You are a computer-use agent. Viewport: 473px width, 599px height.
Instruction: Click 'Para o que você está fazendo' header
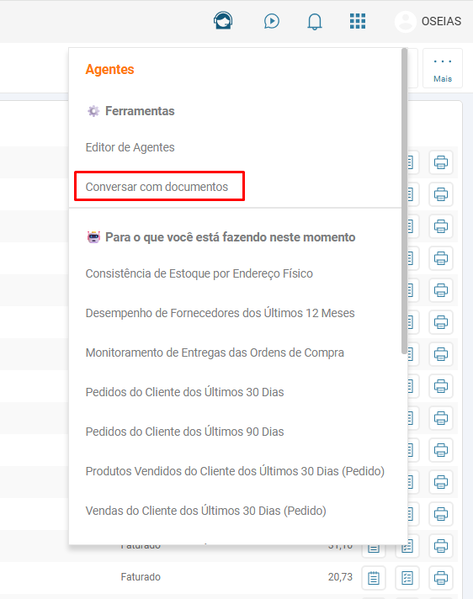pyautogui.click(x=230, y=237)
